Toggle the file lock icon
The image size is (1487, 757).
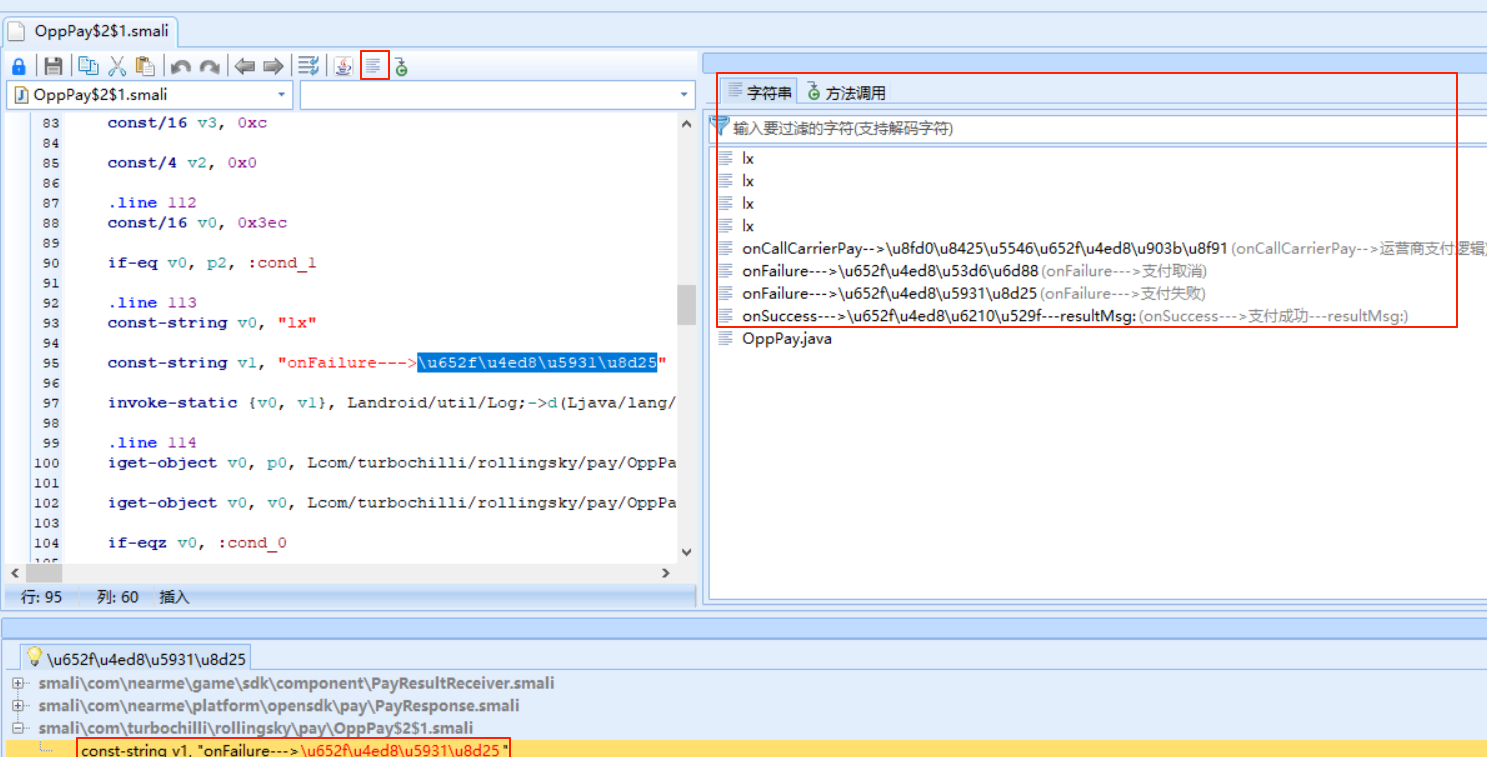click(18, 65)
